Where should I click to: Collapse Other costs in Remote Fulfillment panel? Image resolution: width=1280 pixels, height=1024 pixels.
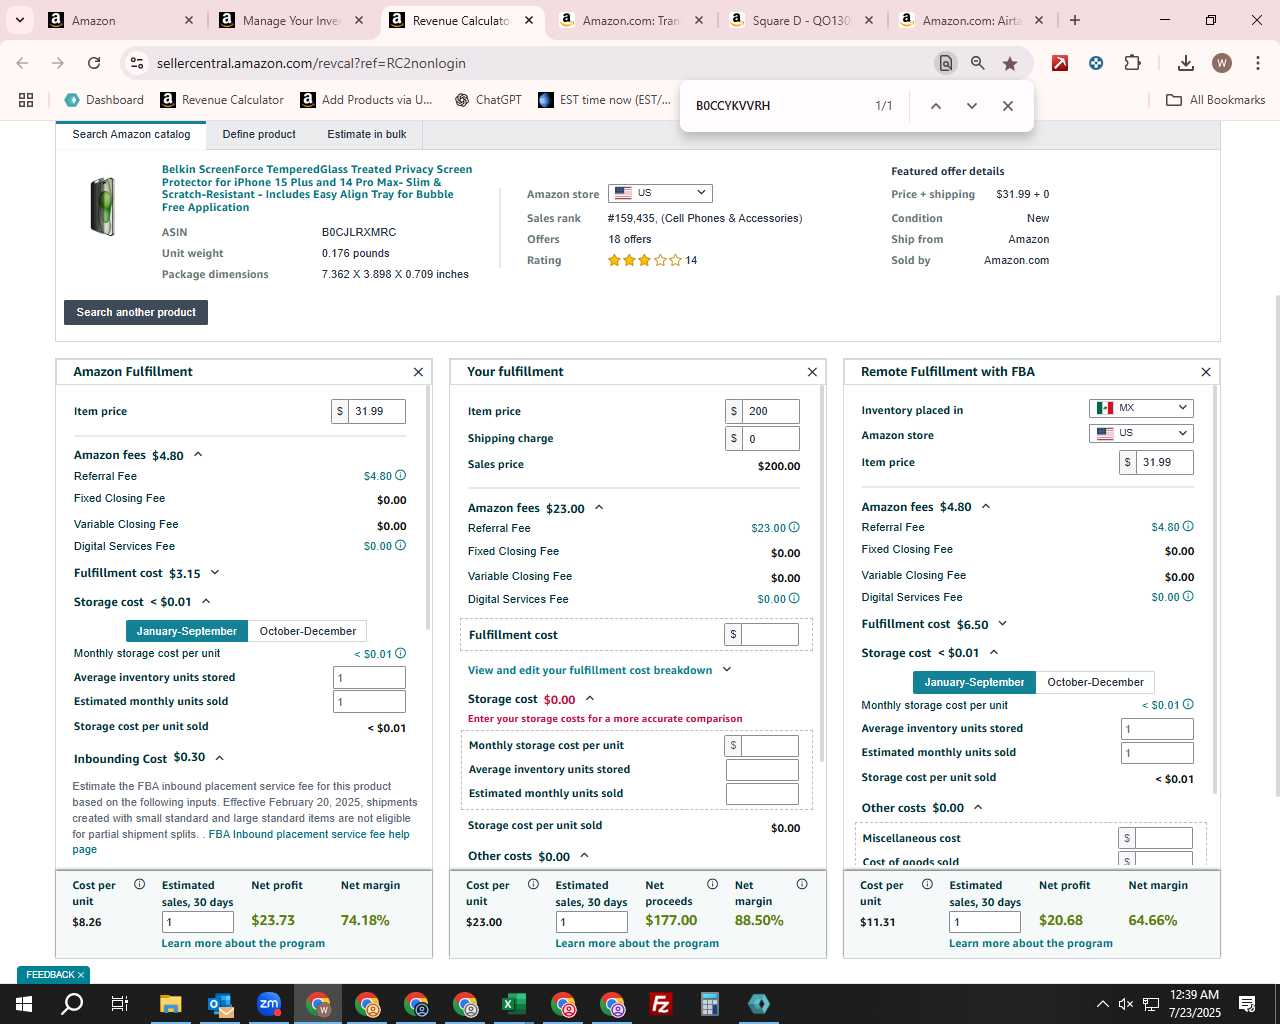(978, 808)
